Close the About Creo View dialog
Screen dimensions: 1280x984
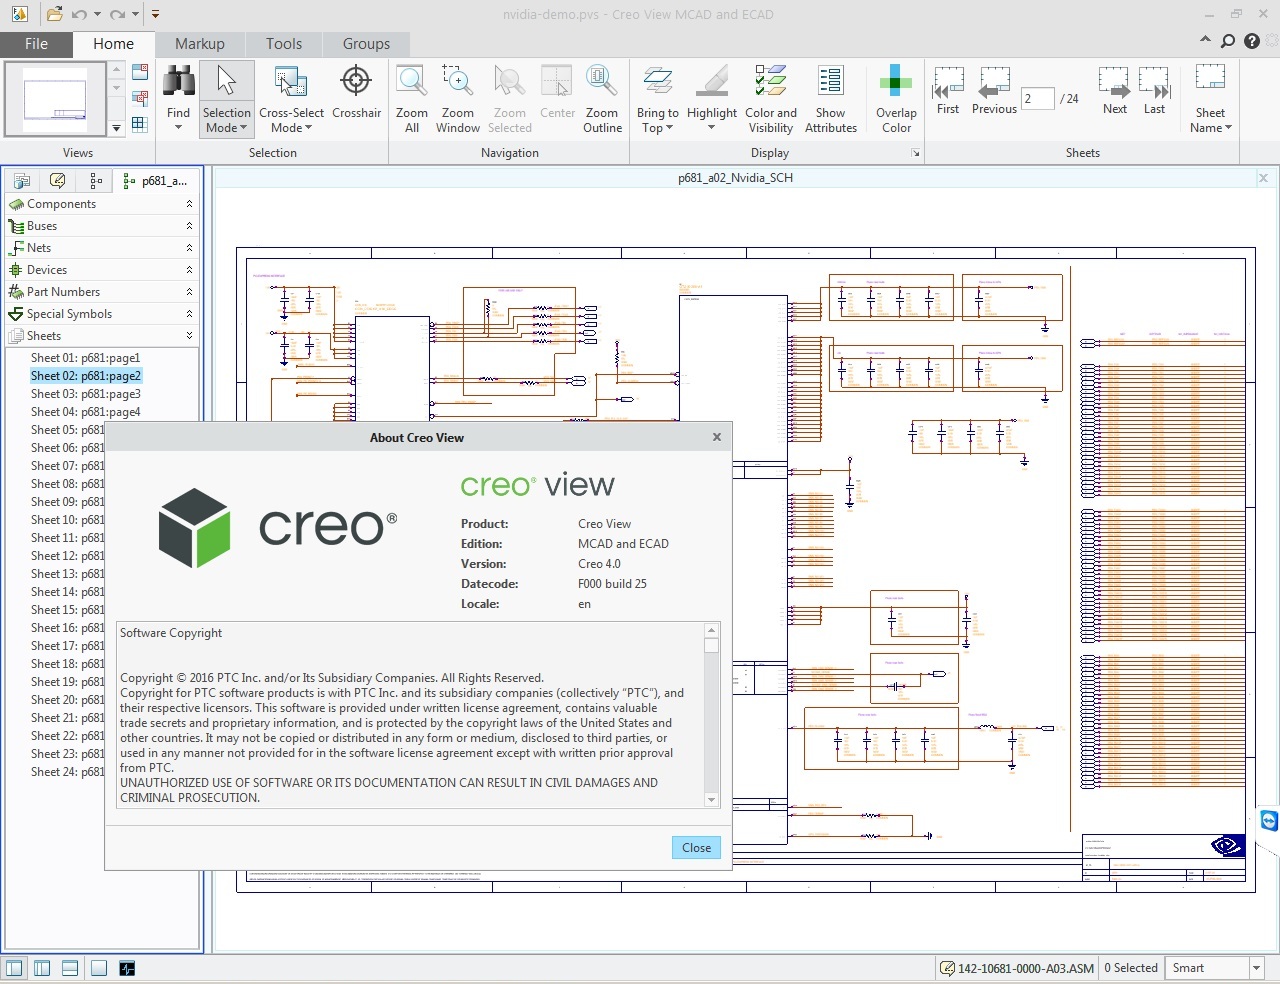click(696, 847)
